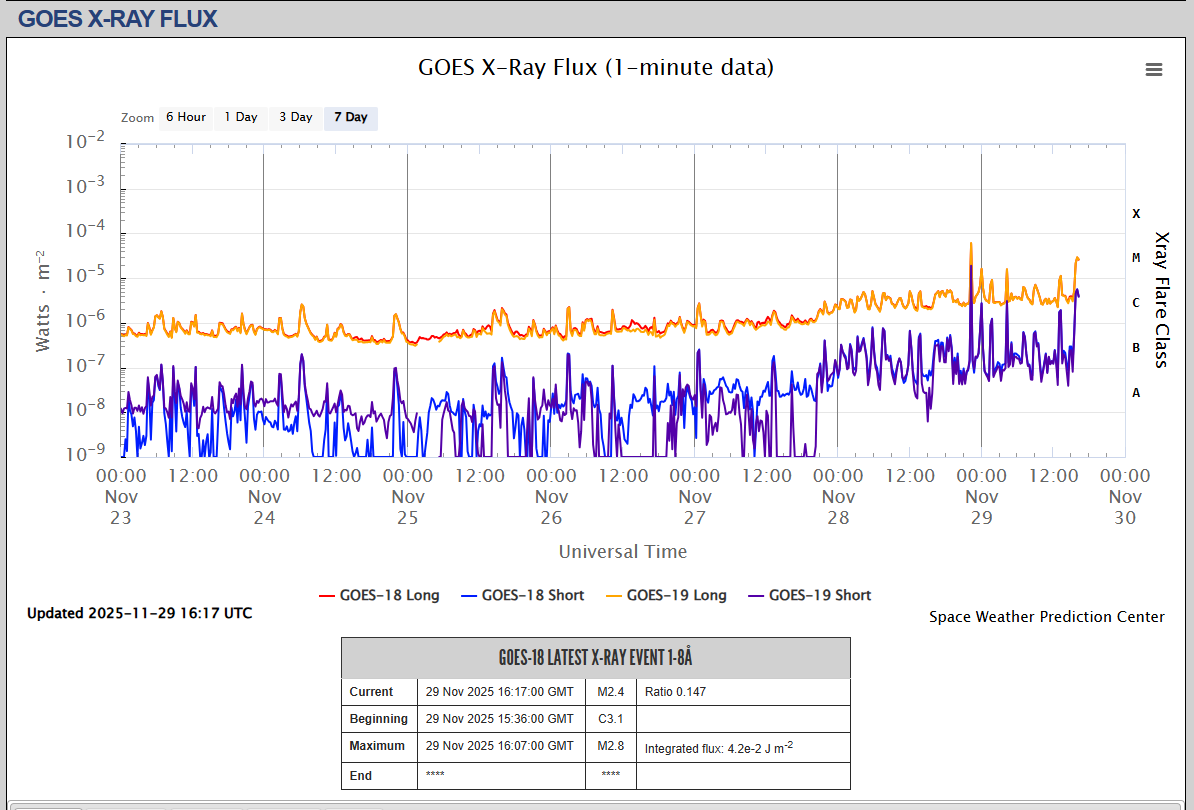Select the 6 Hour zoom range
The image size is (1194, 810).
point(186,118)
